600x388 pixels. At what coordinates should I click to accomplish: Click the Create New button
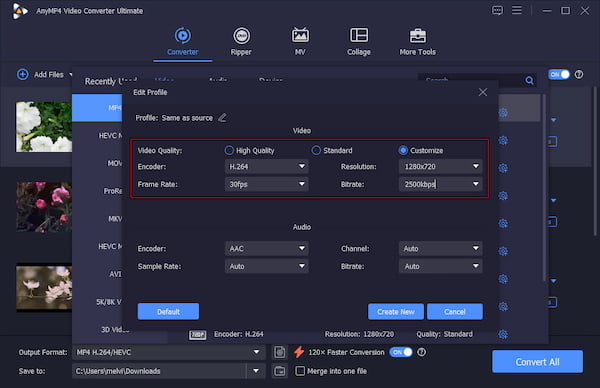pyautogui.click(x=396, y=311)
